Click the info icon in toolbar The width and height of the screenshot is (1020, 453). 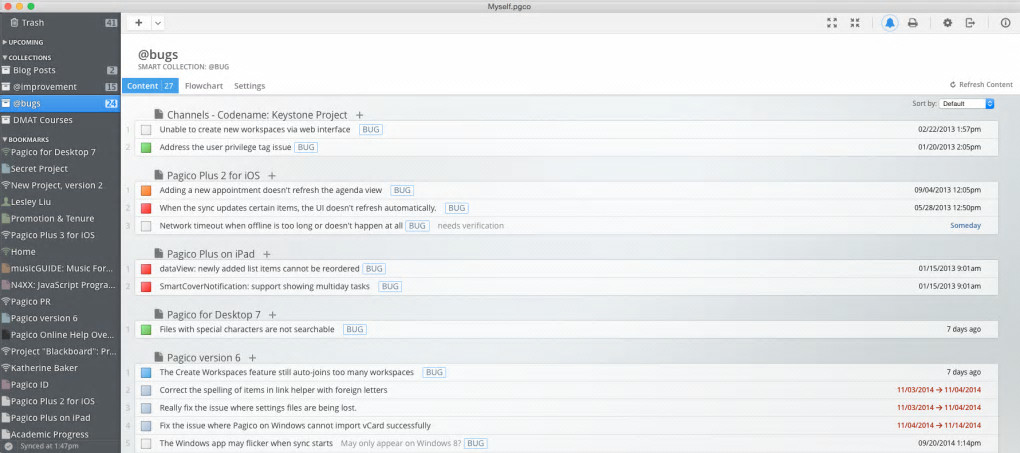tap(1005, 23)
